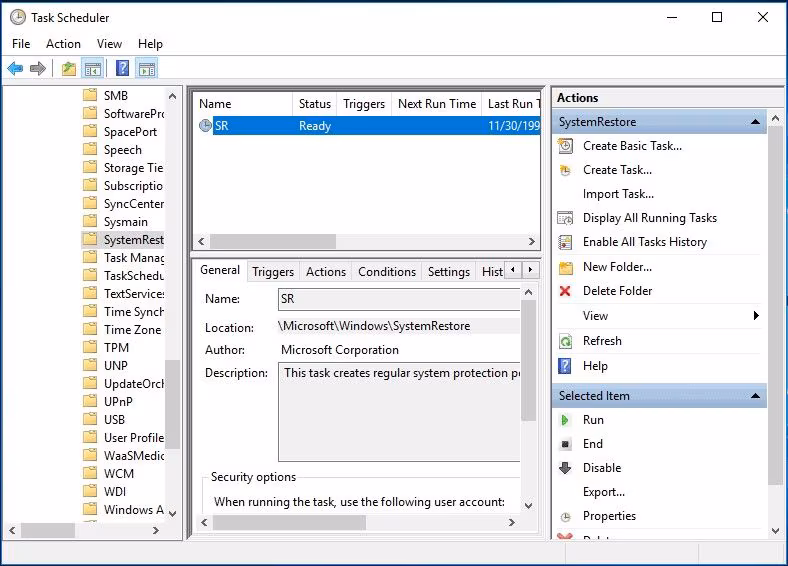
Task: Click the New Folder icon
Action: (x=566, y=267)
